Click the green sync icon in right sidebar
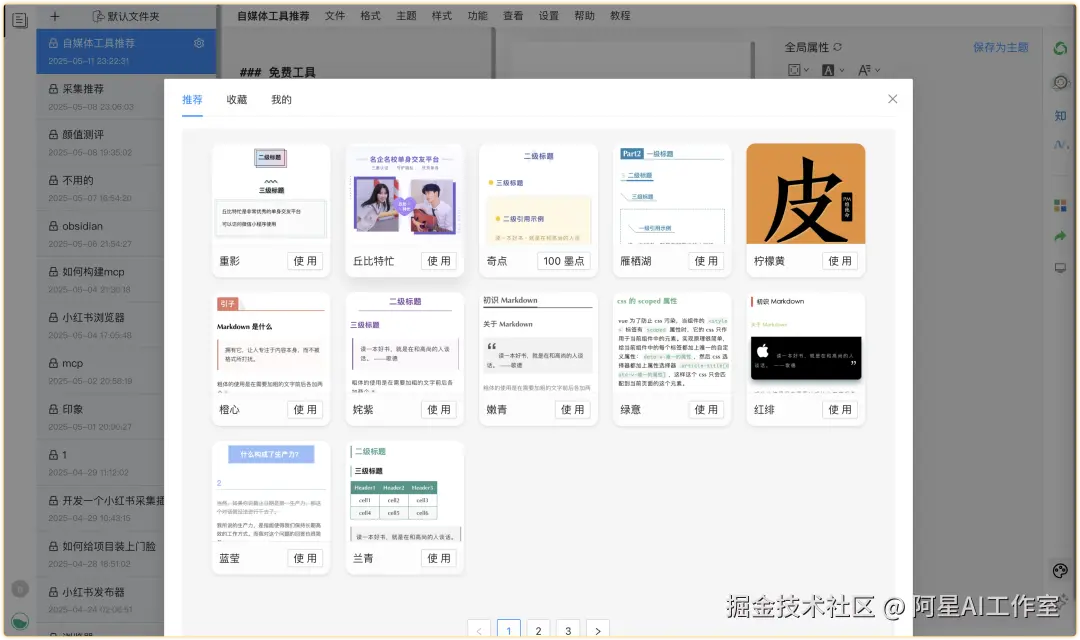1080x640 pixels. 1060,46
